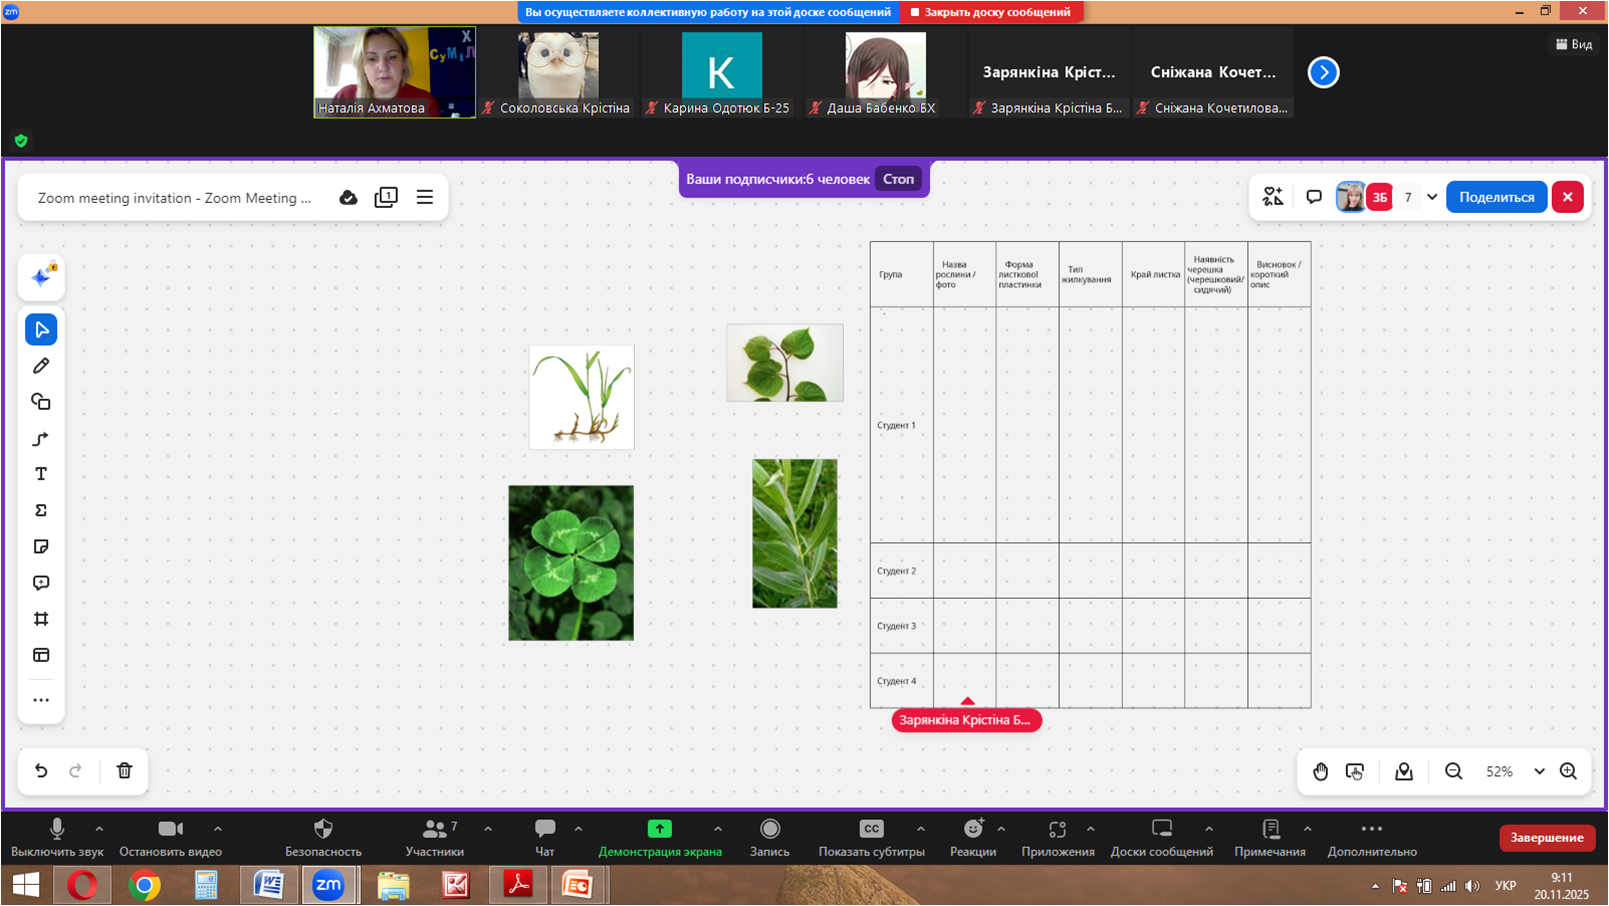This screenshot has width=1609, height=906.
Task: Open the whiteboard hamburger menu
Action: coord(425,197)
